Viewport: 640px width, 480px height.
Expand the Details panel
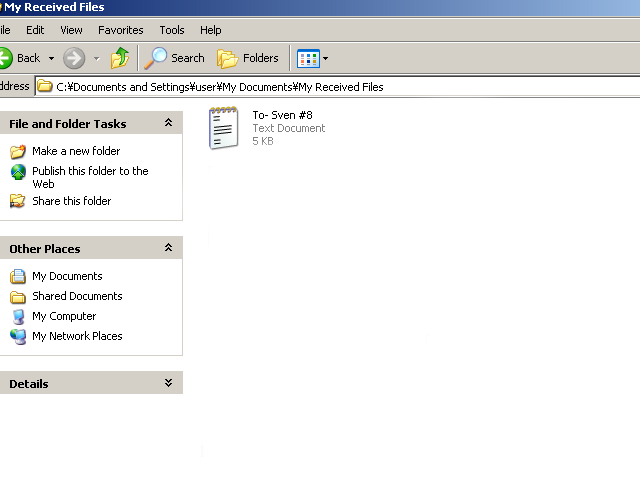coord(168,383)
